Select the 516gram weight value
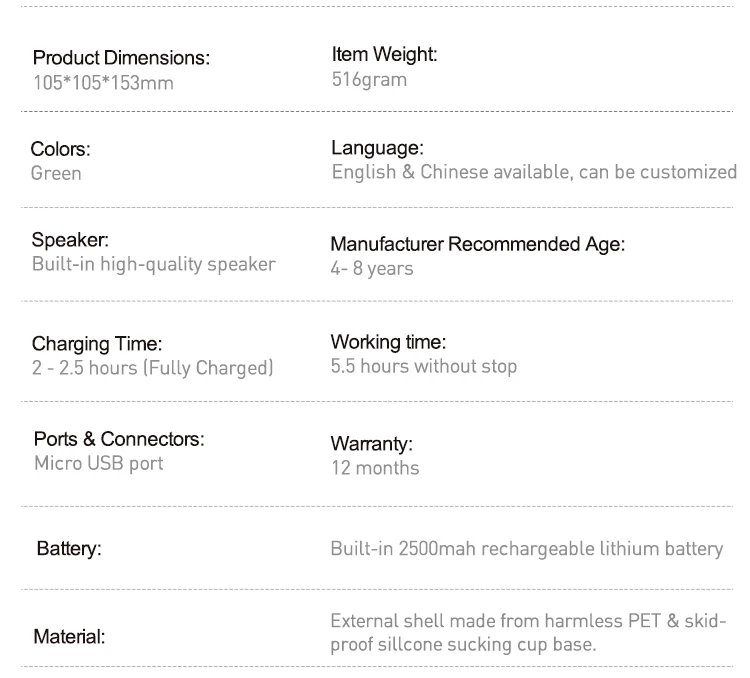750x678 pixels. [369, 79]
